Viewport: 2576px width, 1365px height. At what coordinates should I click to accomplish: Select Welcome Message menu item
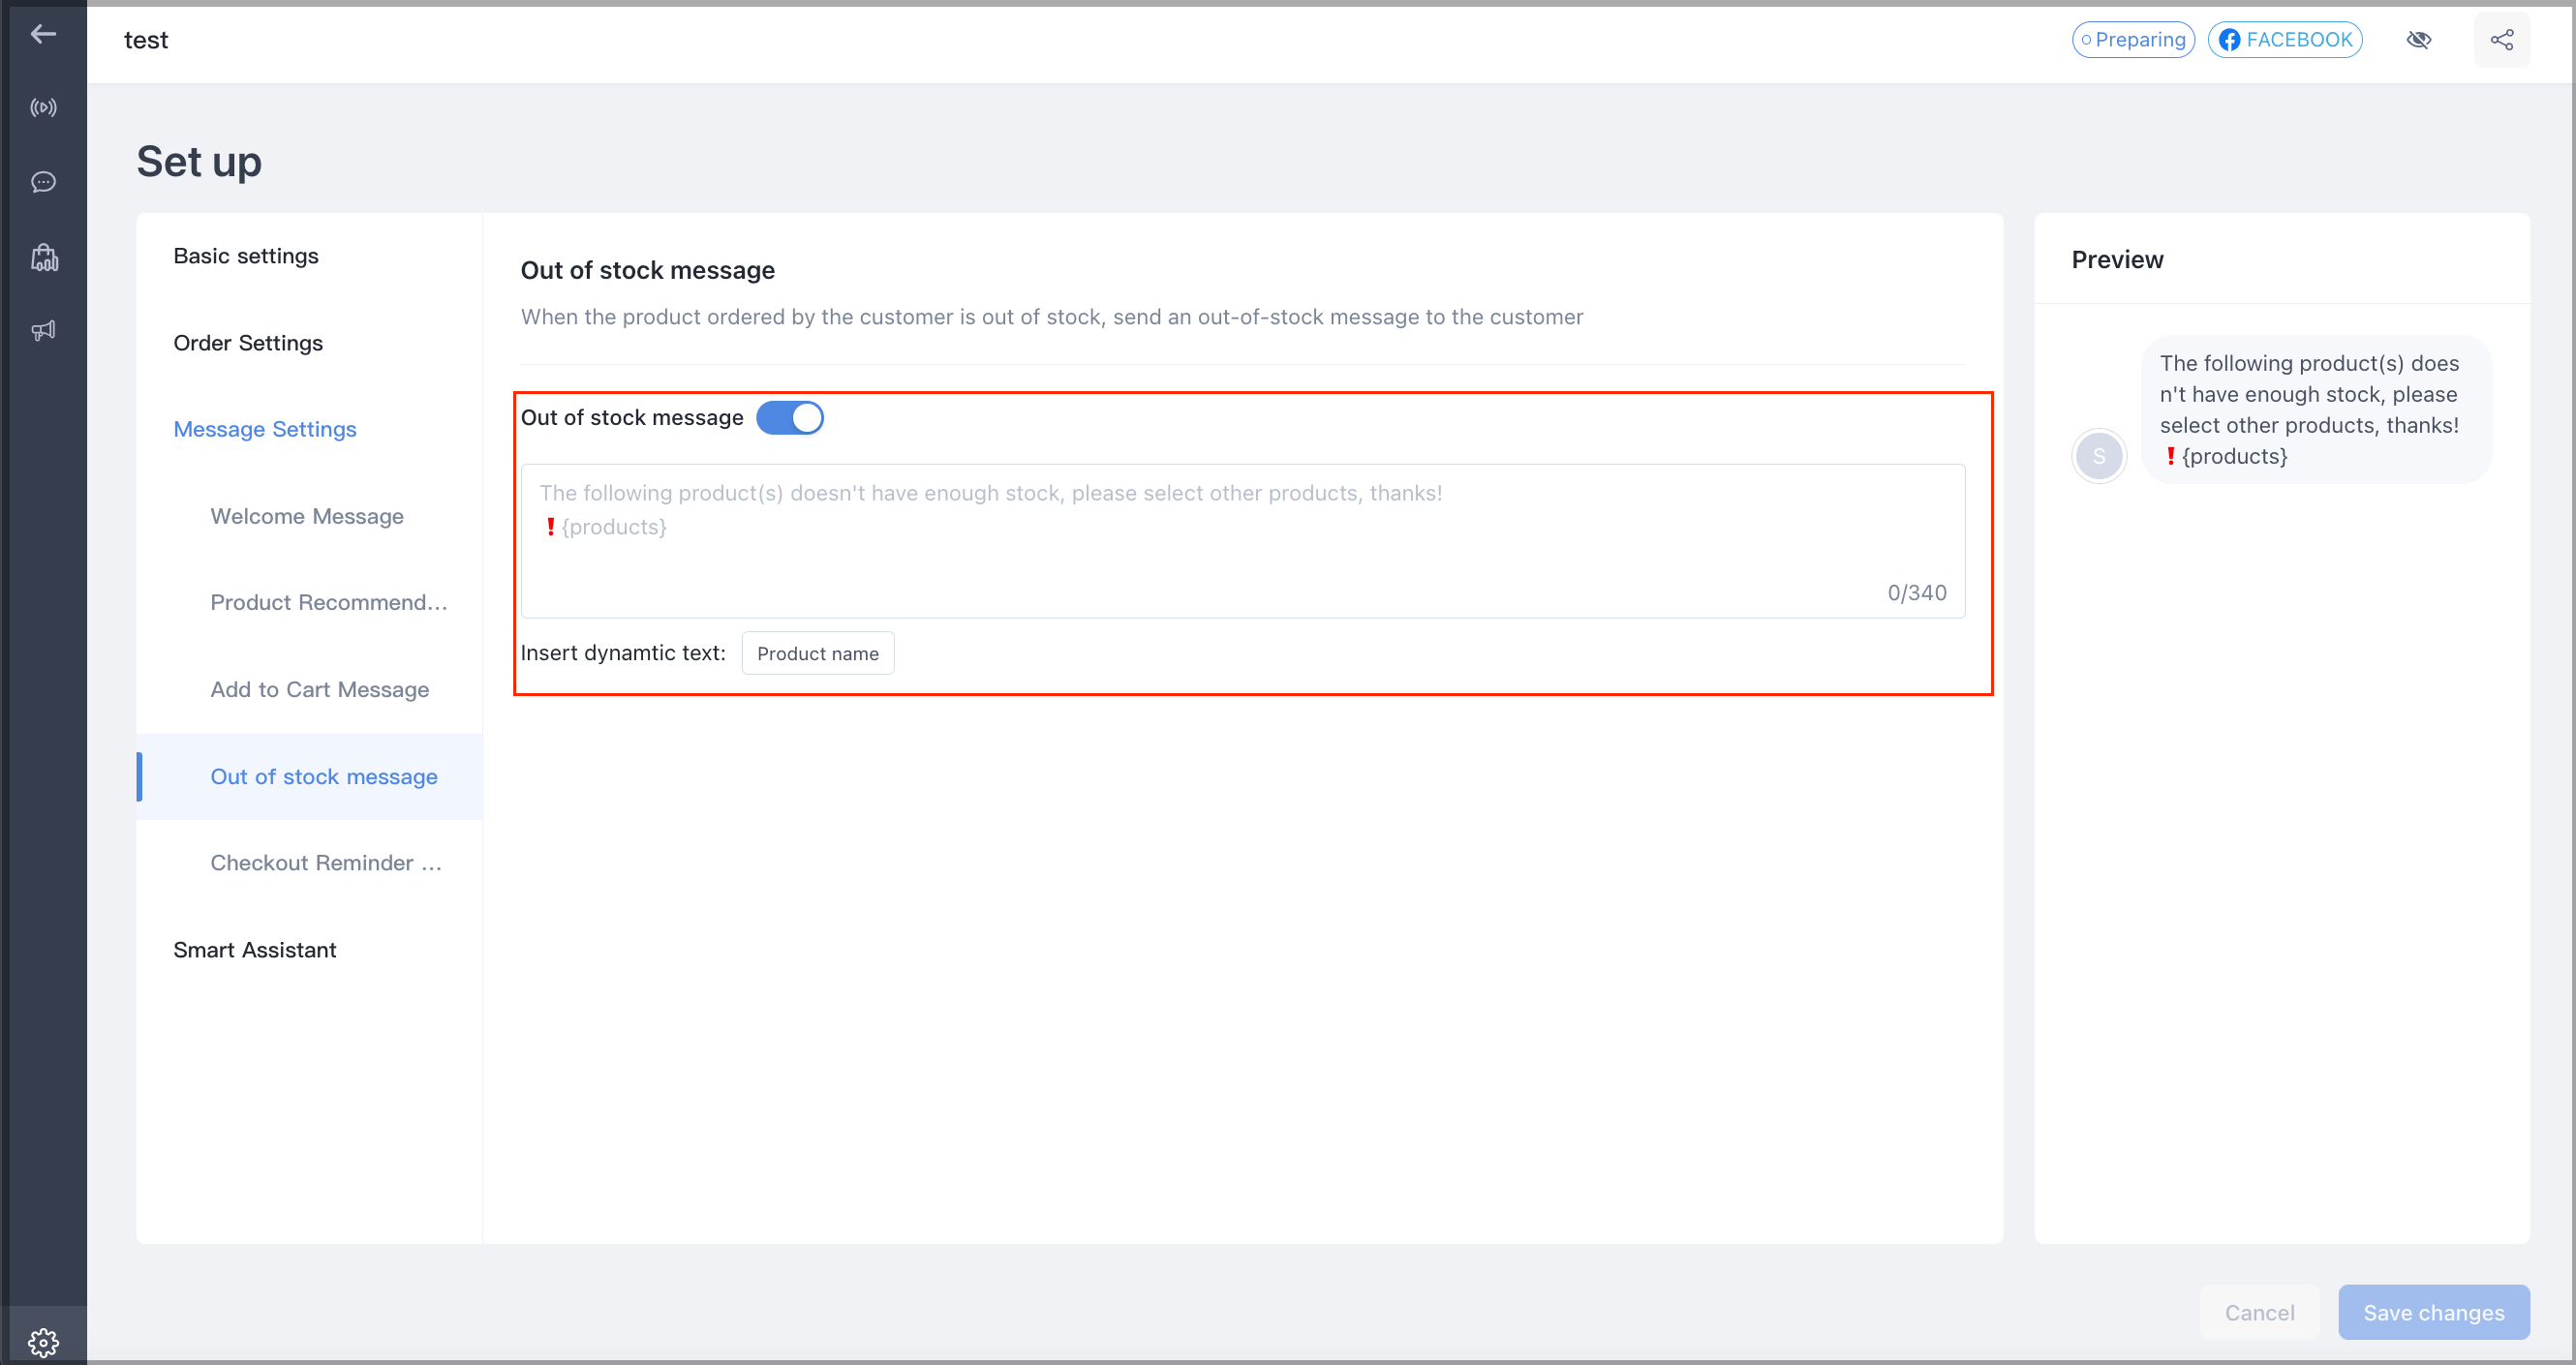[307, 516]
